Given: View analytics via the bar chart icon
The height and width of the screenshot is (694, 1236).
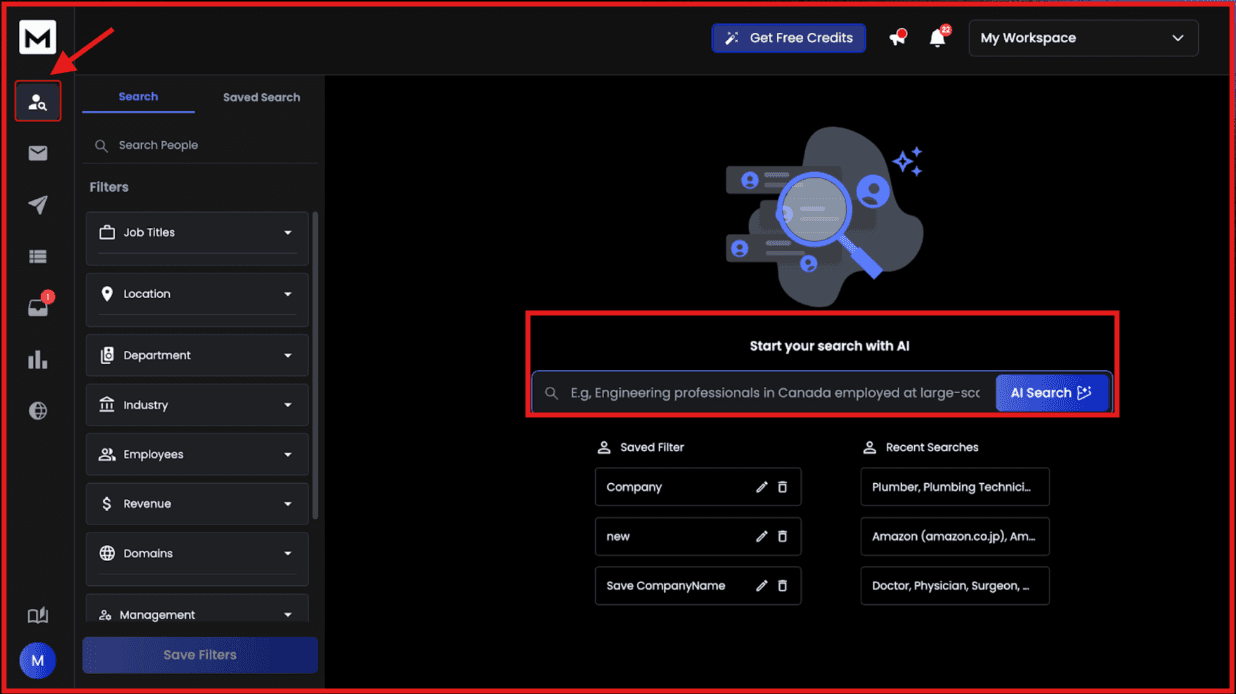Looking at the screenshot, I should coord(37,359).
